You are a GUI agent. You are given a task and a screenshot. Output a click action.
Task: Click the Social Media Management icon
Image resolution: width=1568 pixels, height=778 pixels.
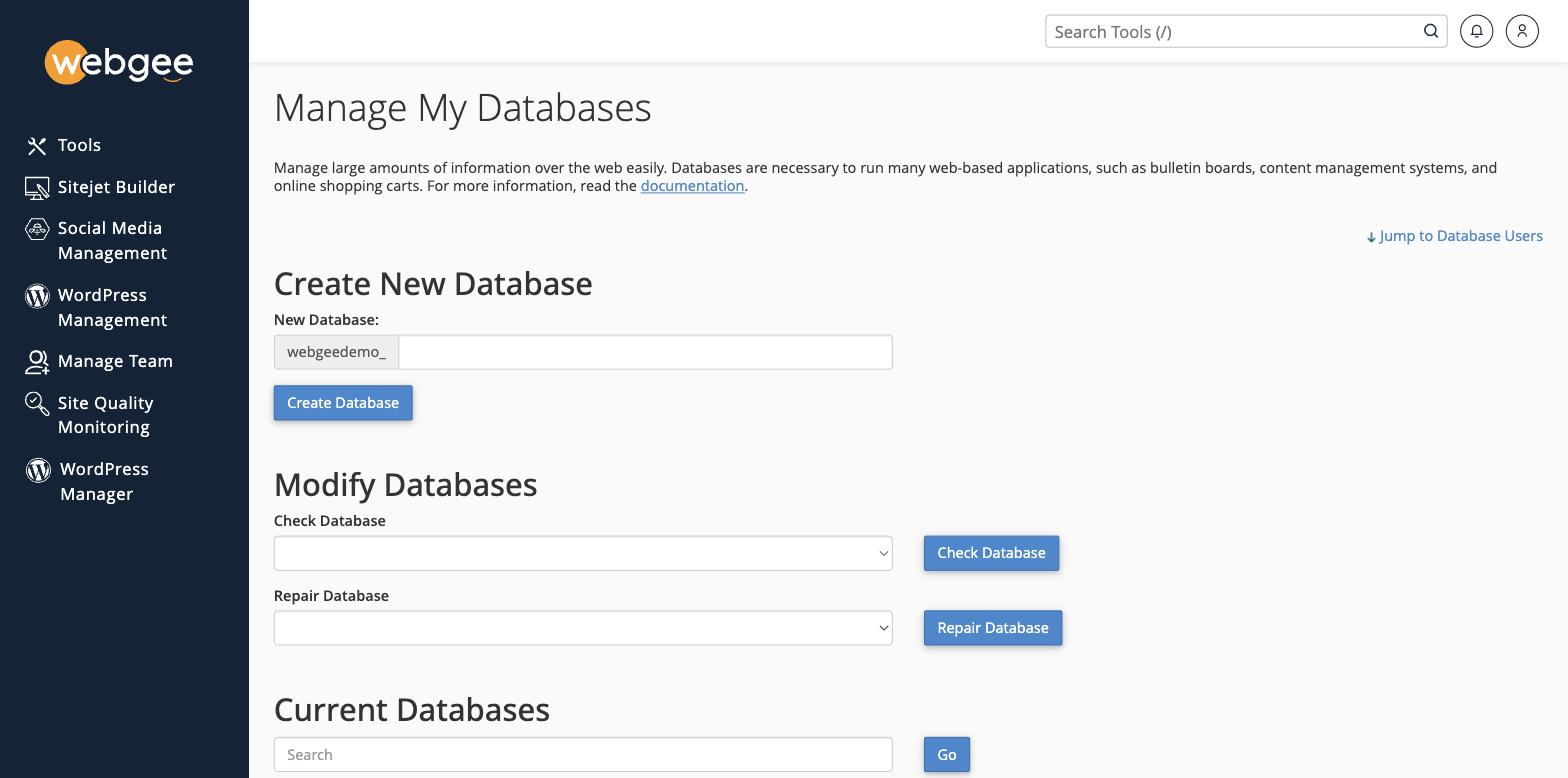click(37, 229)
